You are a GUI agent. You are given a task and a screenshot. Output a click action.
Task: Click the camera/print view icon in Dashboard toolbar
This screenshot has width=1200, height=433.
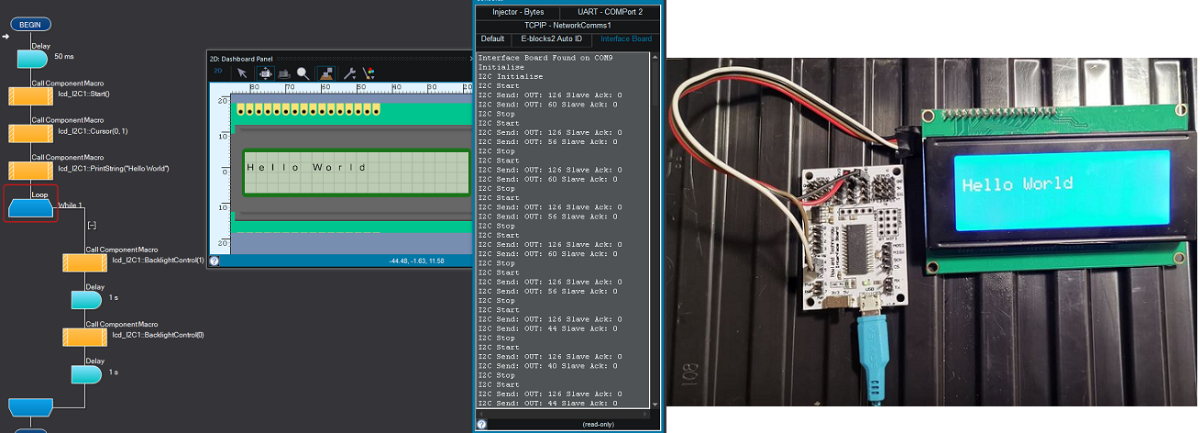tap(283, 73)
